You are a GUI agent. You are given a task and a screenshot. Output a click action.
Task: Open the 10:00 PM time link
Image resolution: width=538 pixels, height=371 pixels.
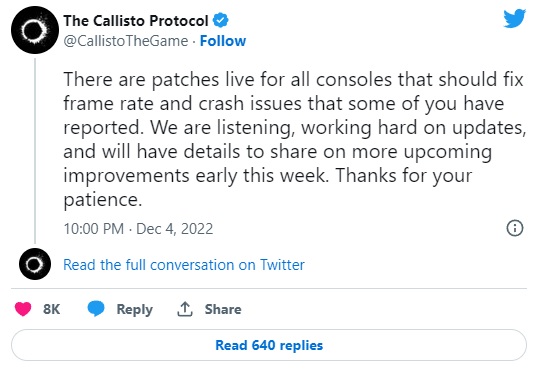pos(94,229)
